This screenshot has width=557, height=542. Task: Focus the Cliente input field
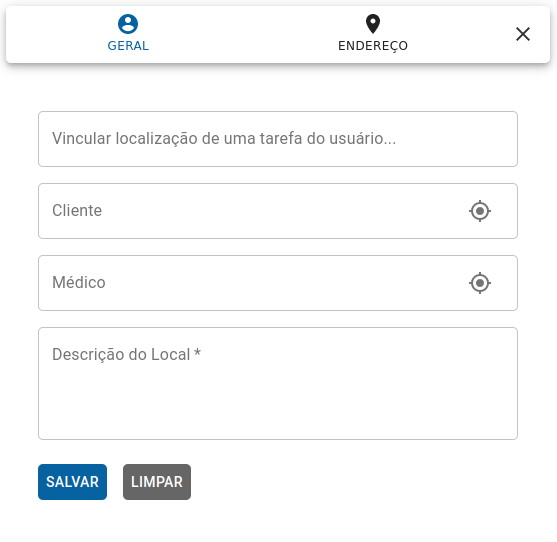click(278, 211)
